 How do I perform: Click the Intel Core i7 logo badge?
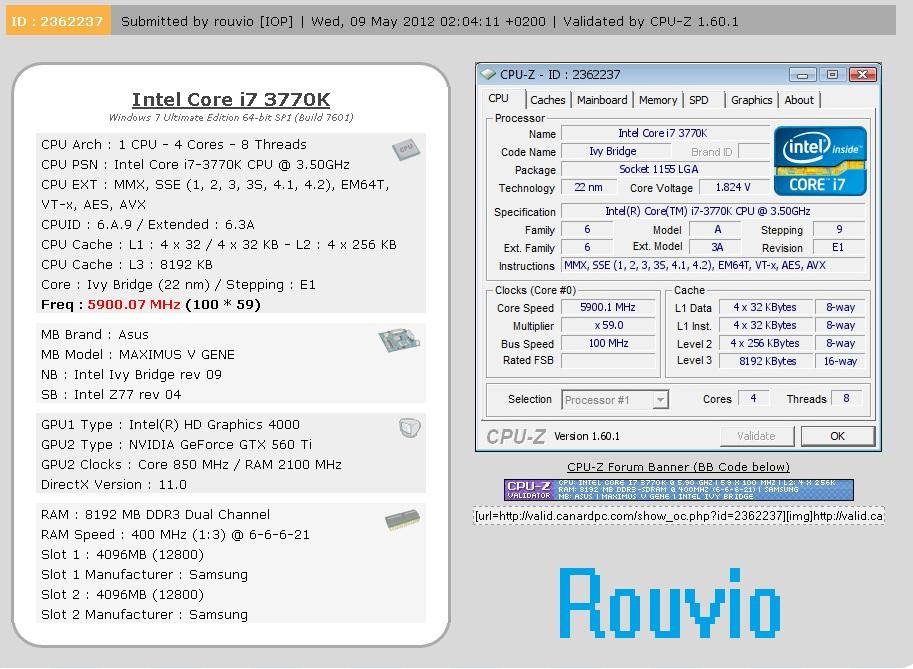coord(820,161)
